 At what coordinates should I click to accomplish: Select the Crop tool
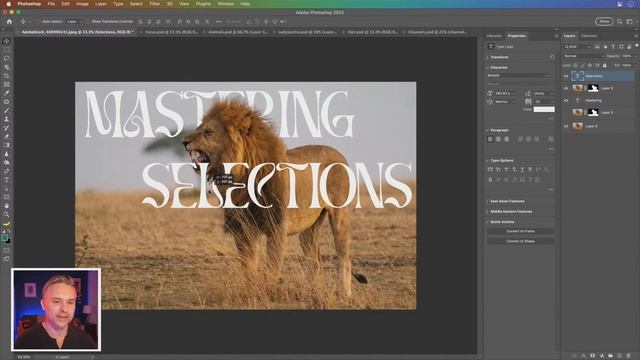coord(7,76)
